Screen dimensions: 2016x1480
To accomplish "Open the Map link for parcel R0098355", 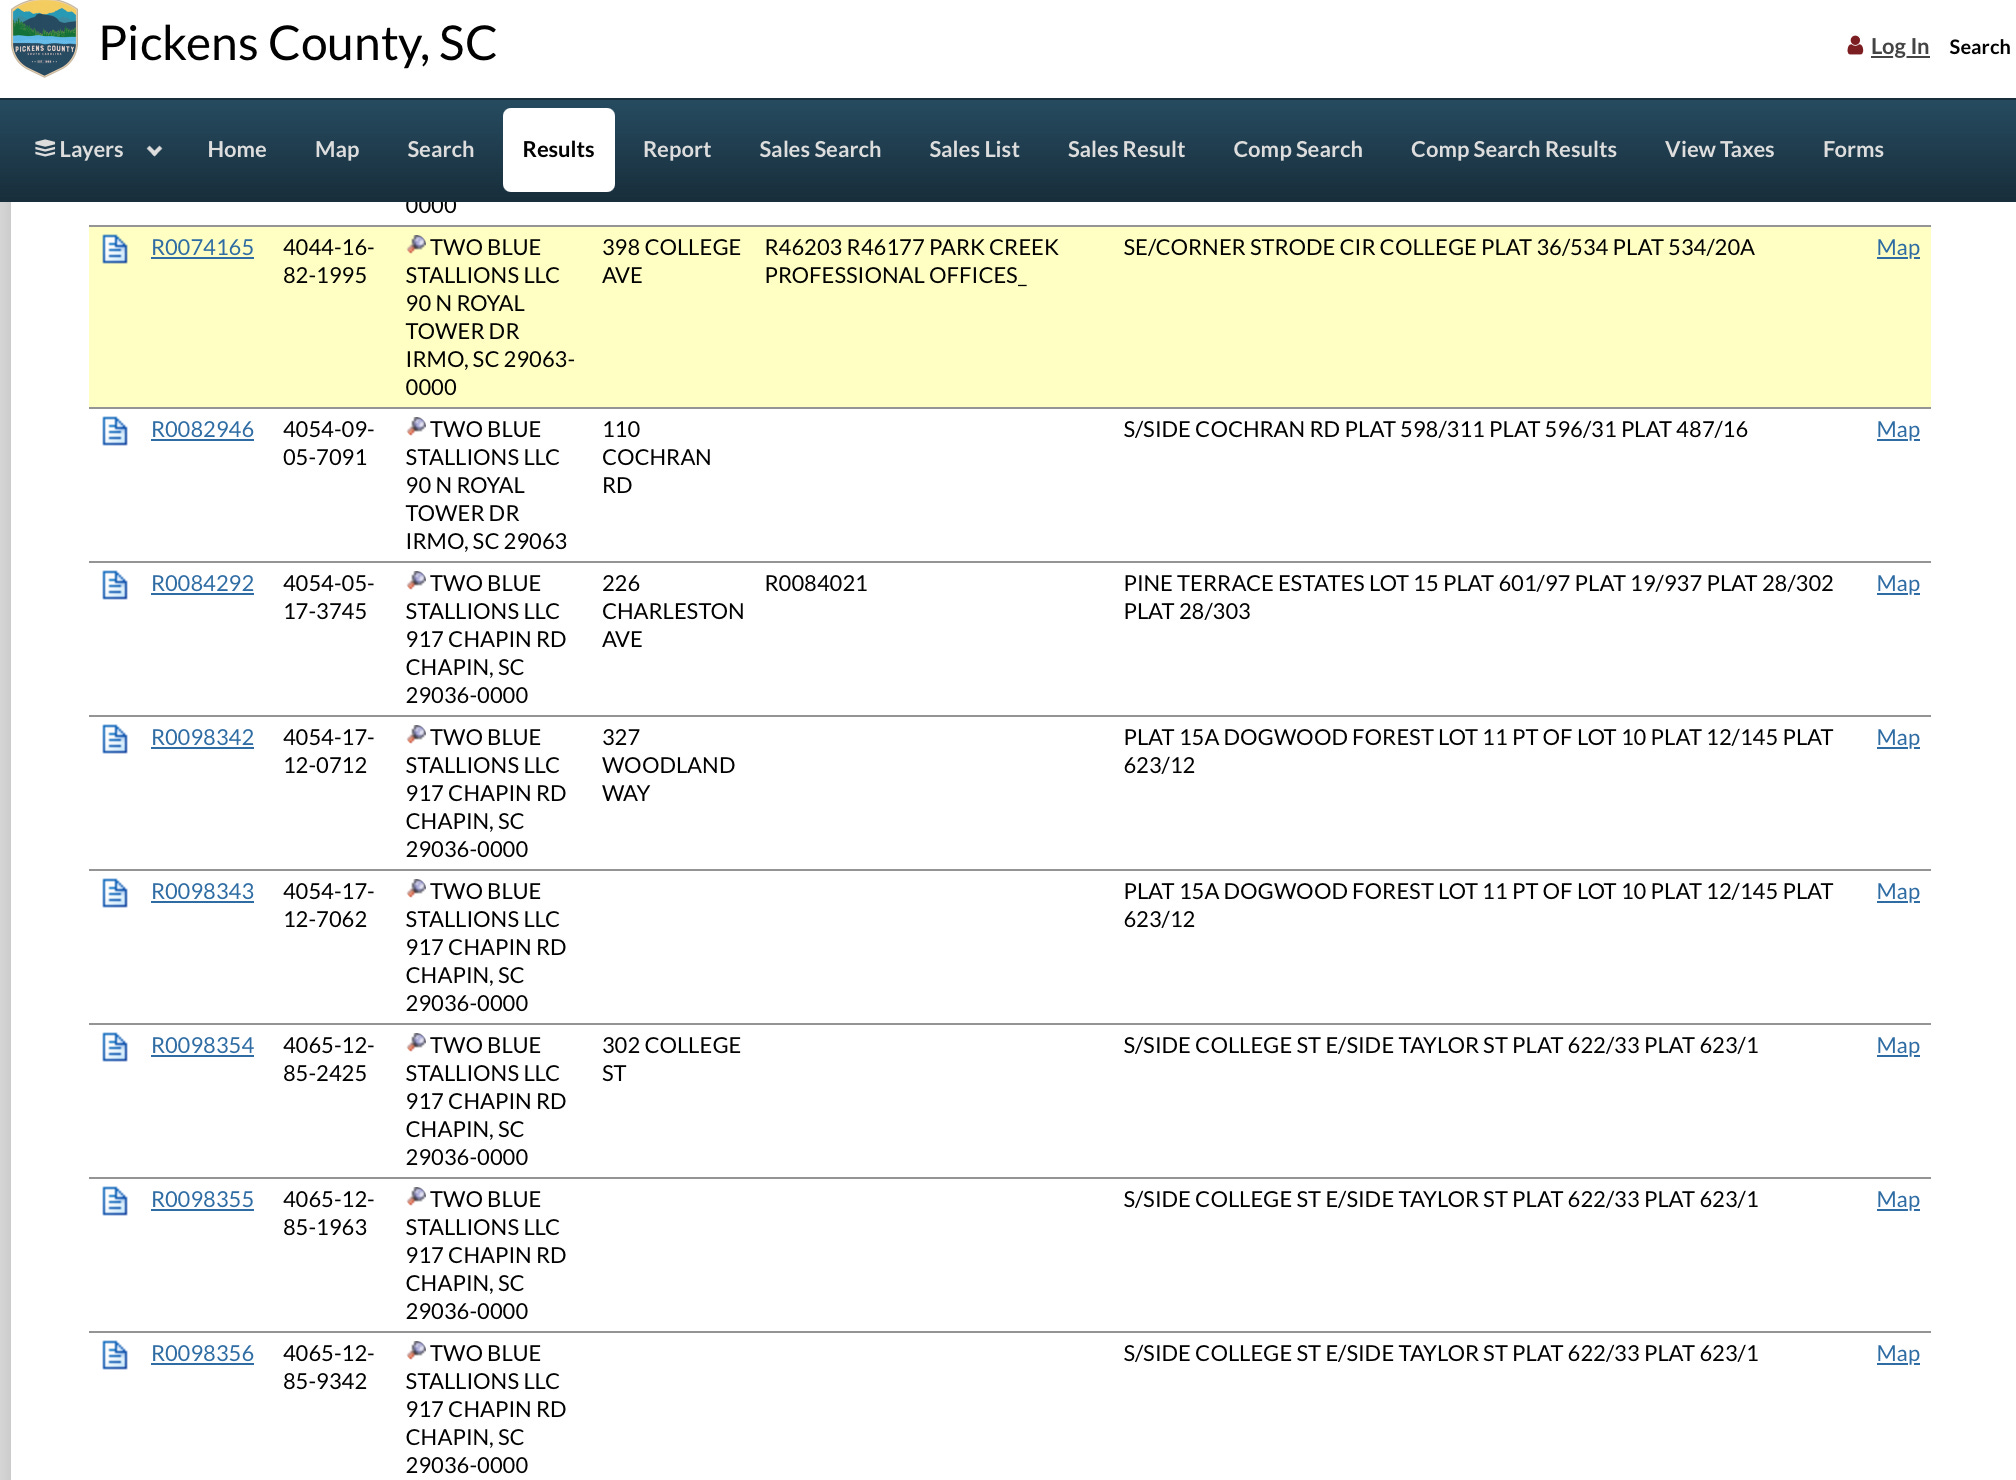I will (1897, 1200).
